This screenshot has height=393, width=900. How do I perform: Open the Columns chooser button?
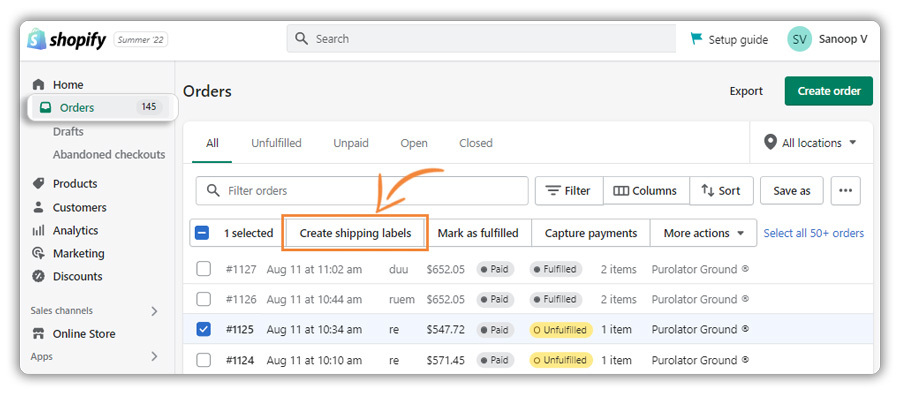(x=646, y=190)
